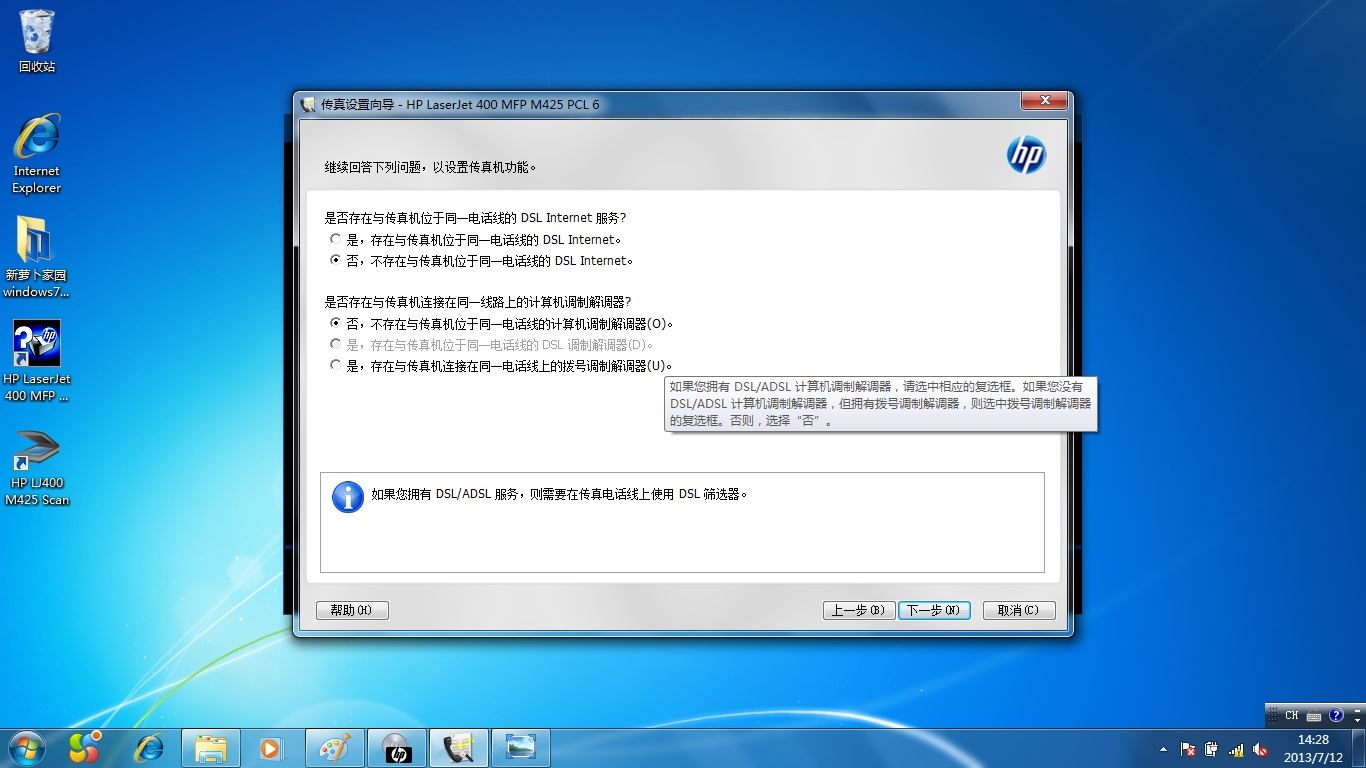Click the DSL/ADSL modem tooltip text
The image size is (1366, 768).
tap(880, 404)
